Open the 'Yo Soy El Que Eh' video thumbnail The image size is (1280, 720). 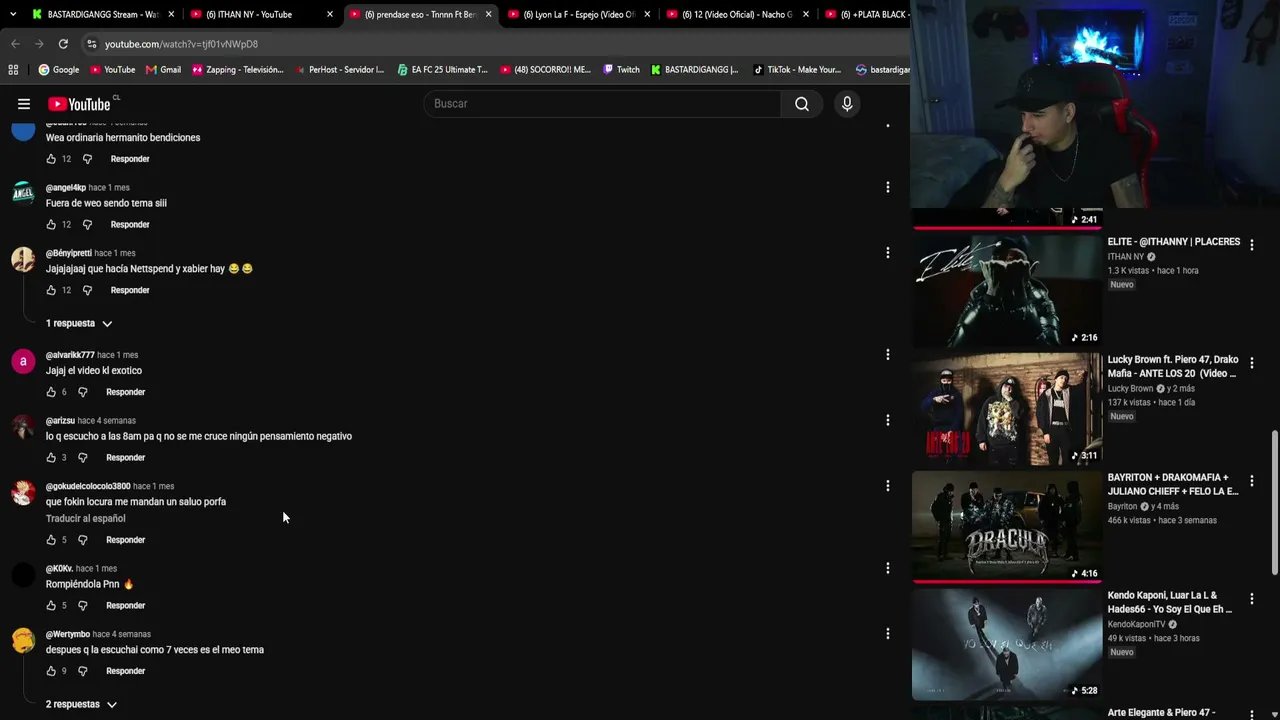click(x=1007, y=644)
